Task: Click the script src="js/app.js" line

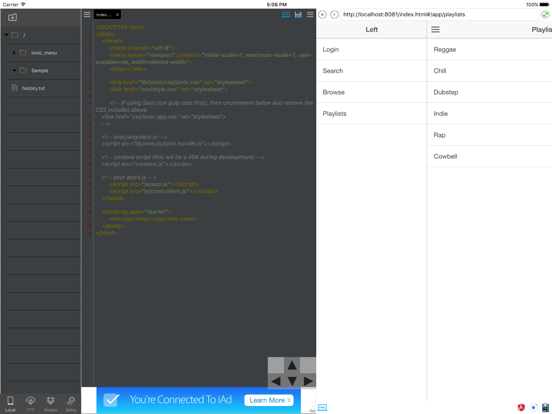Action: (x=154, y=184)
